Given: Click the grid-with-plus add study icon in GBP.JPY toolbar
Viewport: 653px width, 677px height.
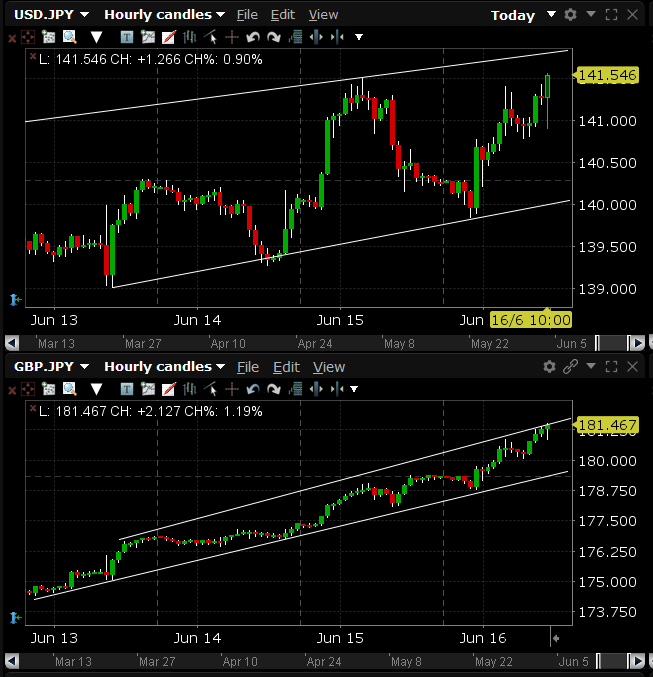Looking at the screenshot, I should pyautogui.click(x=48, y=389).
